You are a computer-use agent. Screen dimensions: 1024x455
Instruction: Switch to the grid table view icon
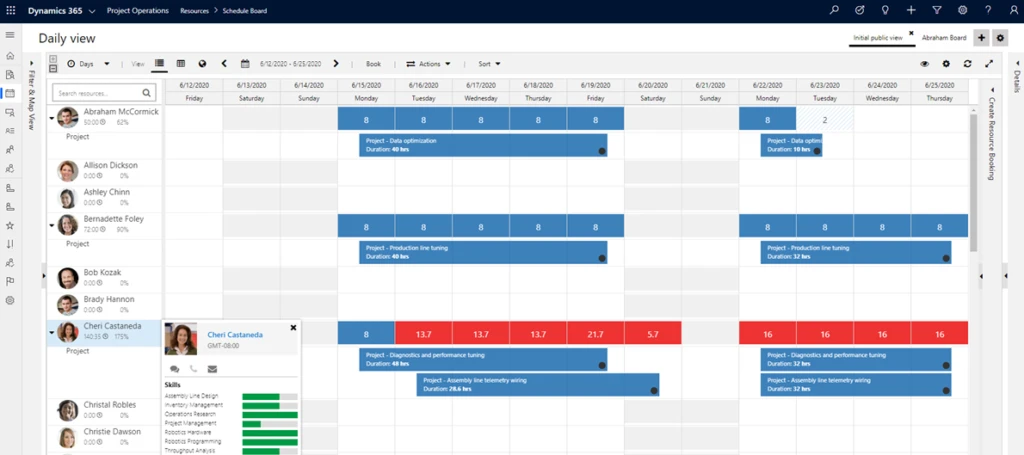(x=181, y=64)
